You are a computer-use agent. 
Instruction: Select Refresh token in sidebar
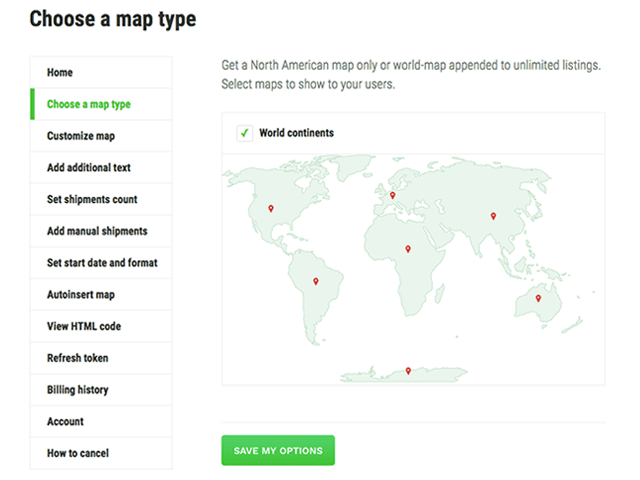pyautogui.click(x=77, y=358)
